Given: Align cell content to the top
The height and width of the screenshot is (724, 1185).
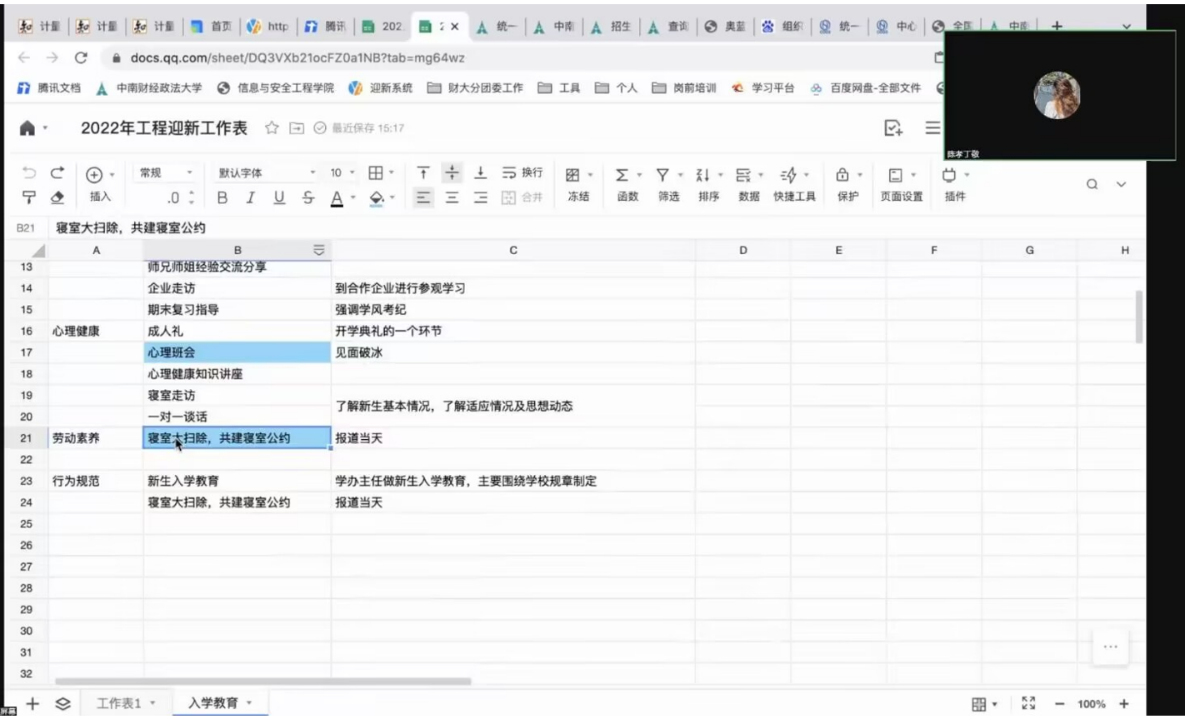Looking at the screenshot, I should [x=423, y=173].
